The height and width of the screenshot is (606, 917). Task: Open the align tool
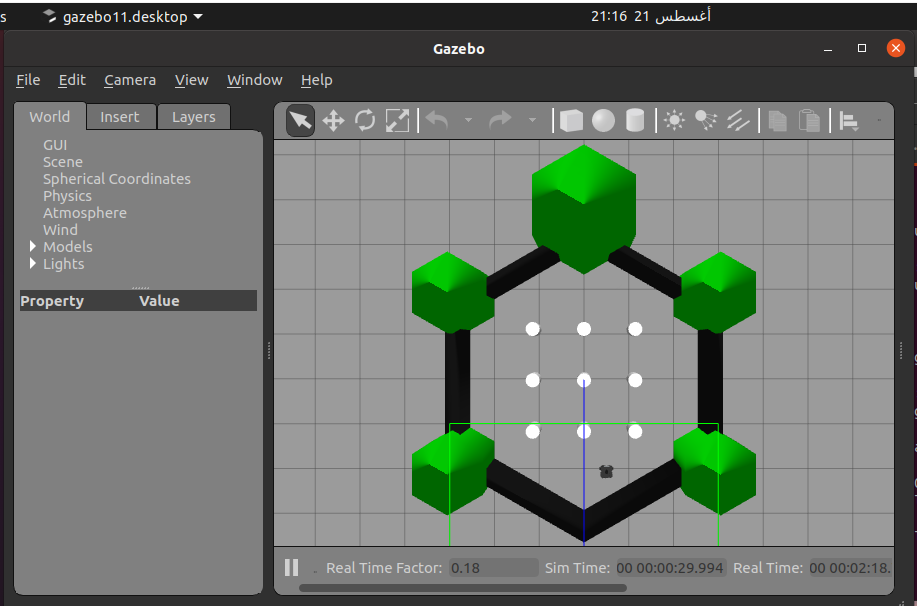pos(849,121)
